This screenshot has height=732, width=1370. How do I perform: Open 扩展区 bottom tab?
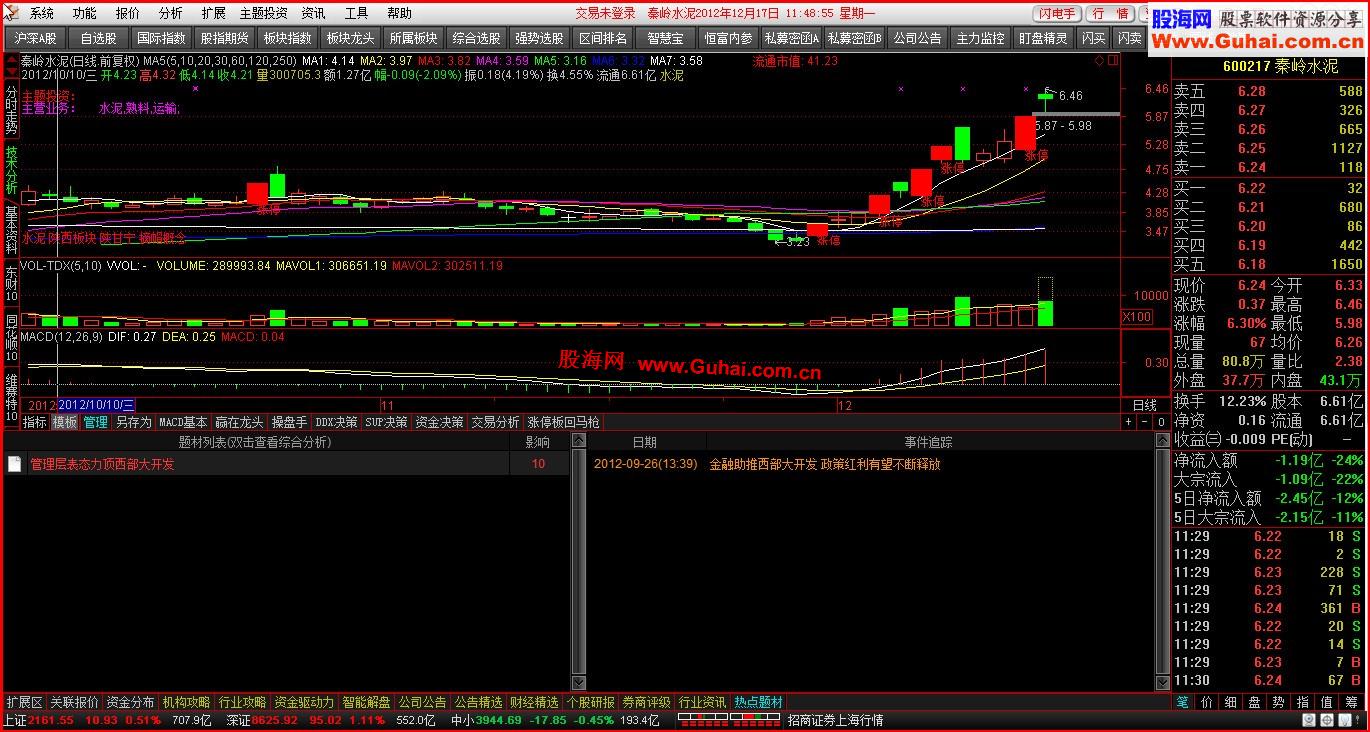pos(25,702)
